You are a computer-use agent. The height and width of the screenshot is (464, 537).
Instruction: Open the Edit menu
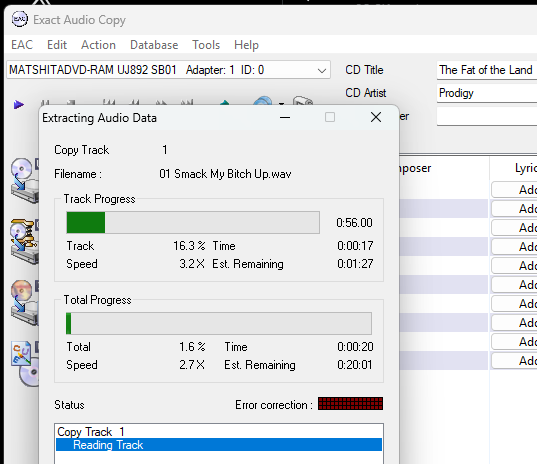[x=57, y=45]
